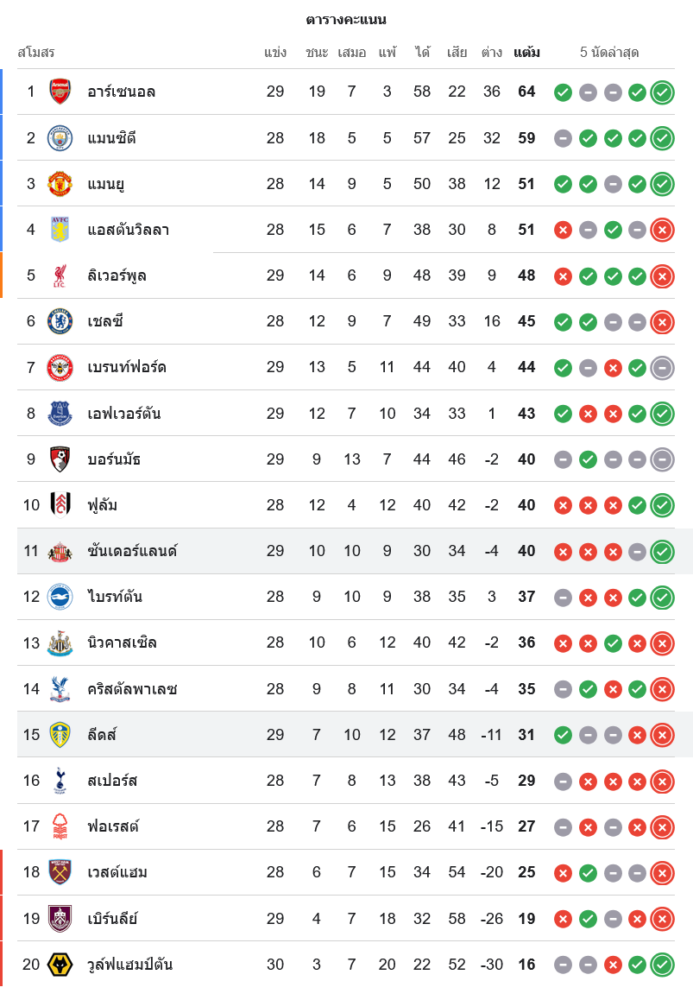Click the Manchester City club crest

[x=60, y=138]
